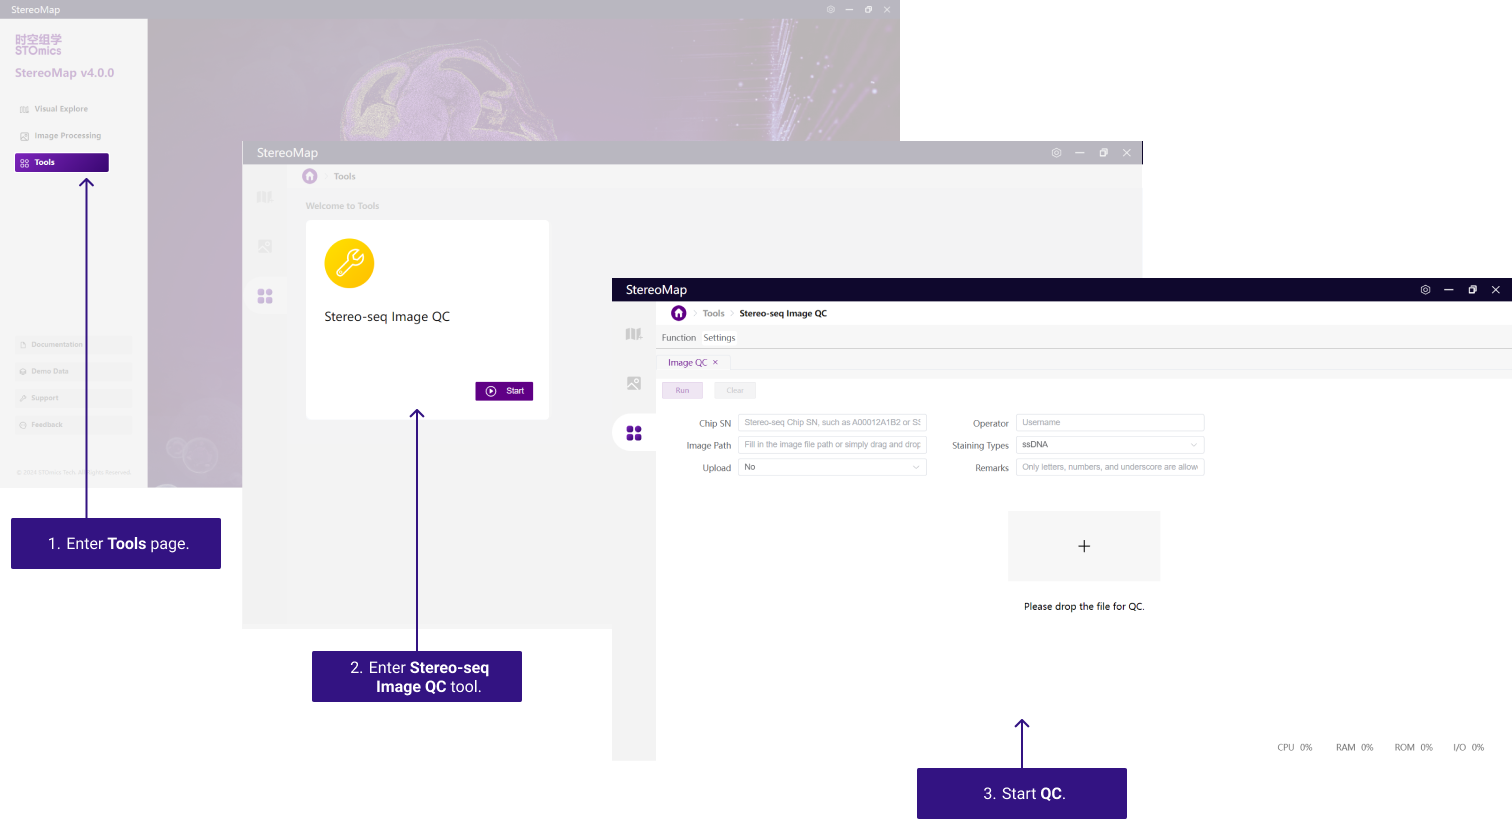Expand the Upload dropdown
The image size is (1512, 819).
point(832,467)
